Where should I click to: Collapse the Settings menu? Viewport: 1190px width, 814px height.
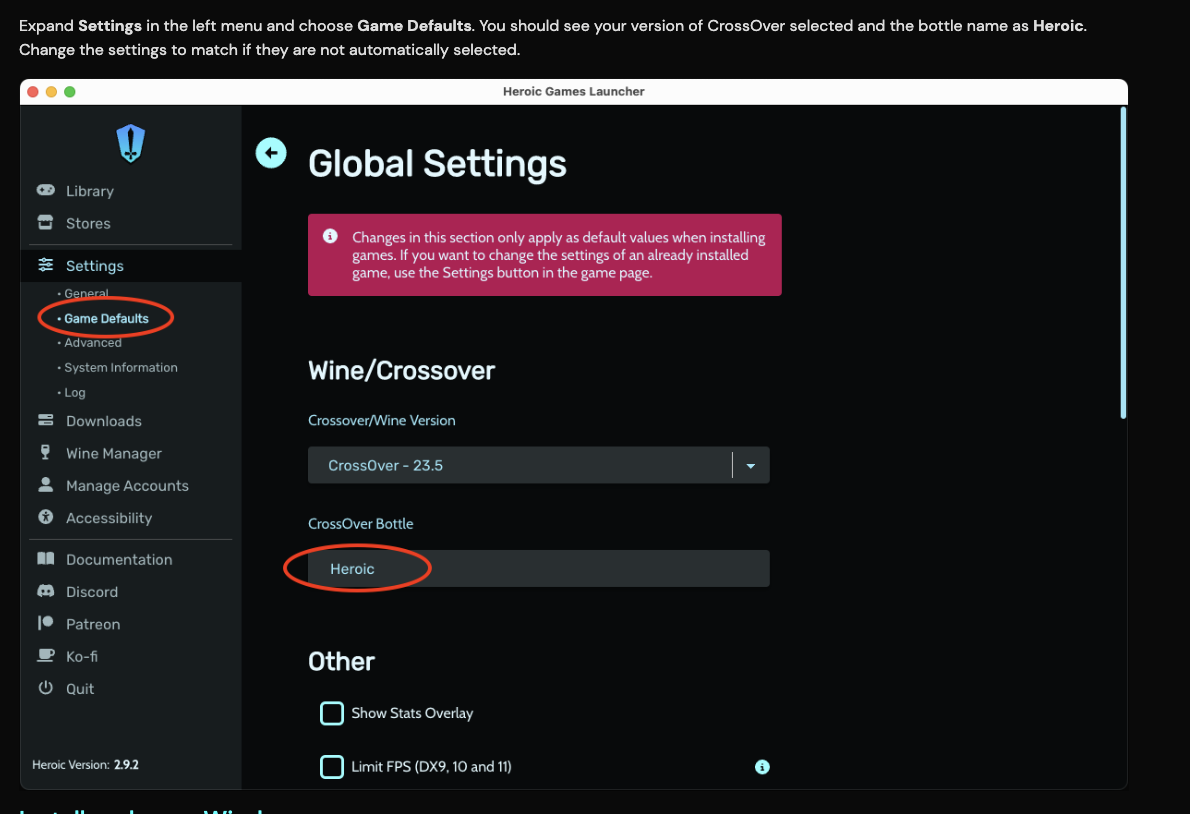pyautogui.click(x=94, y=266)
